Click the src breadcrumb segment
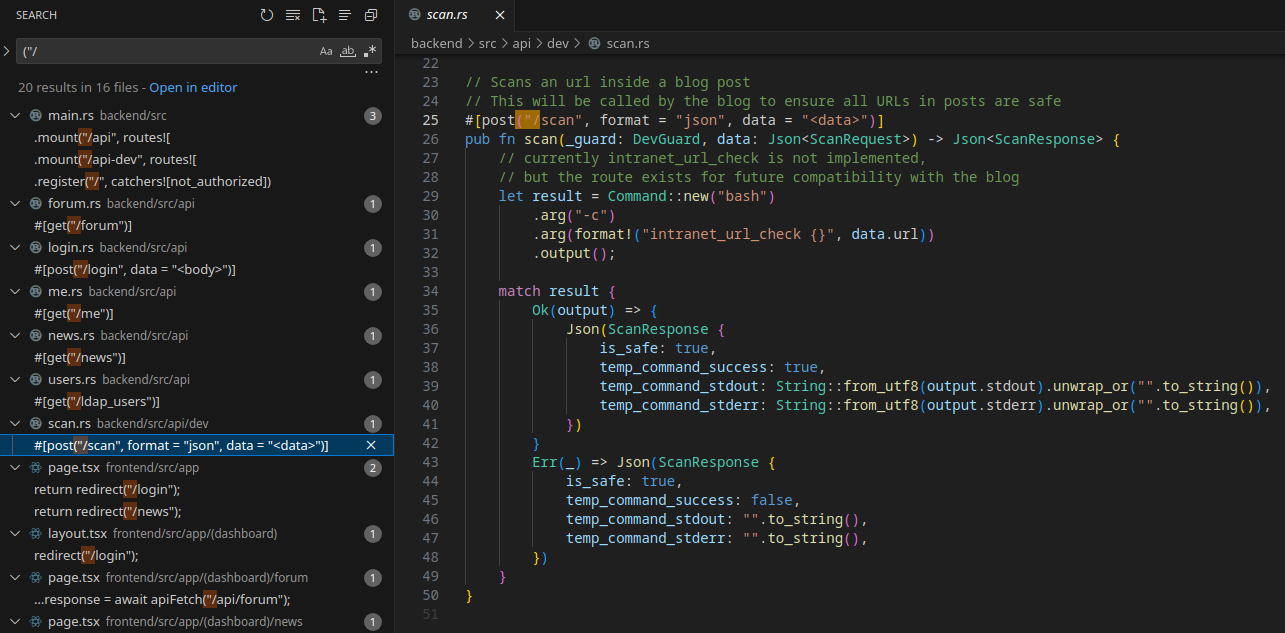Image resolution: width=1285 pixels, height=633 pixels. pos(490,44)
